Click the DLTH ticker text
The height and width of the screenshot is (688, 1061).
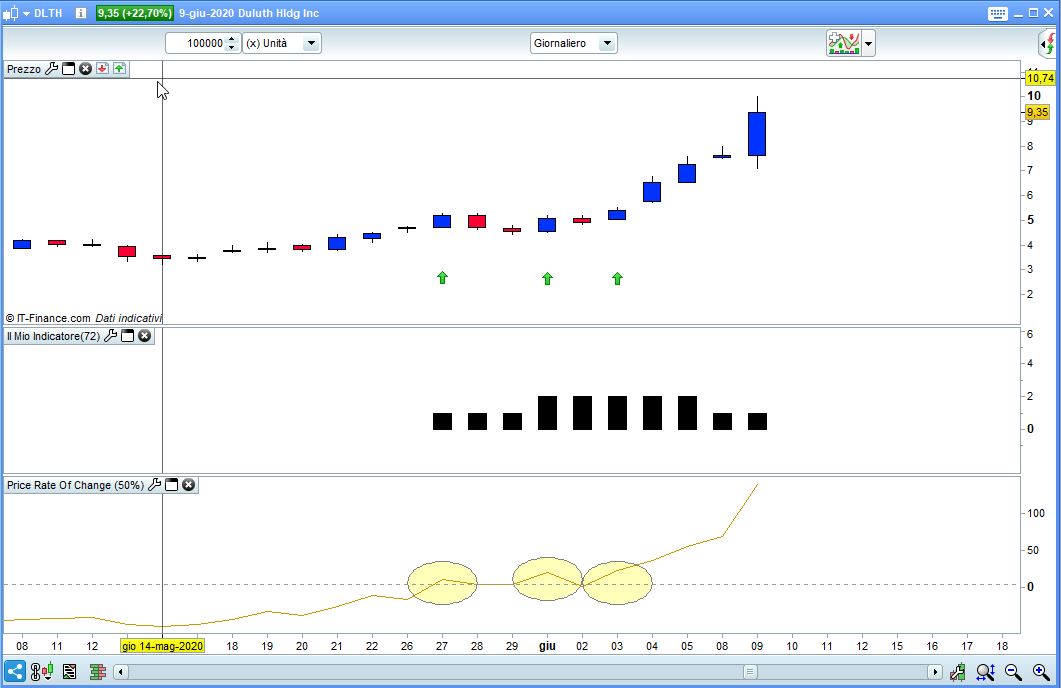[48, 13]
